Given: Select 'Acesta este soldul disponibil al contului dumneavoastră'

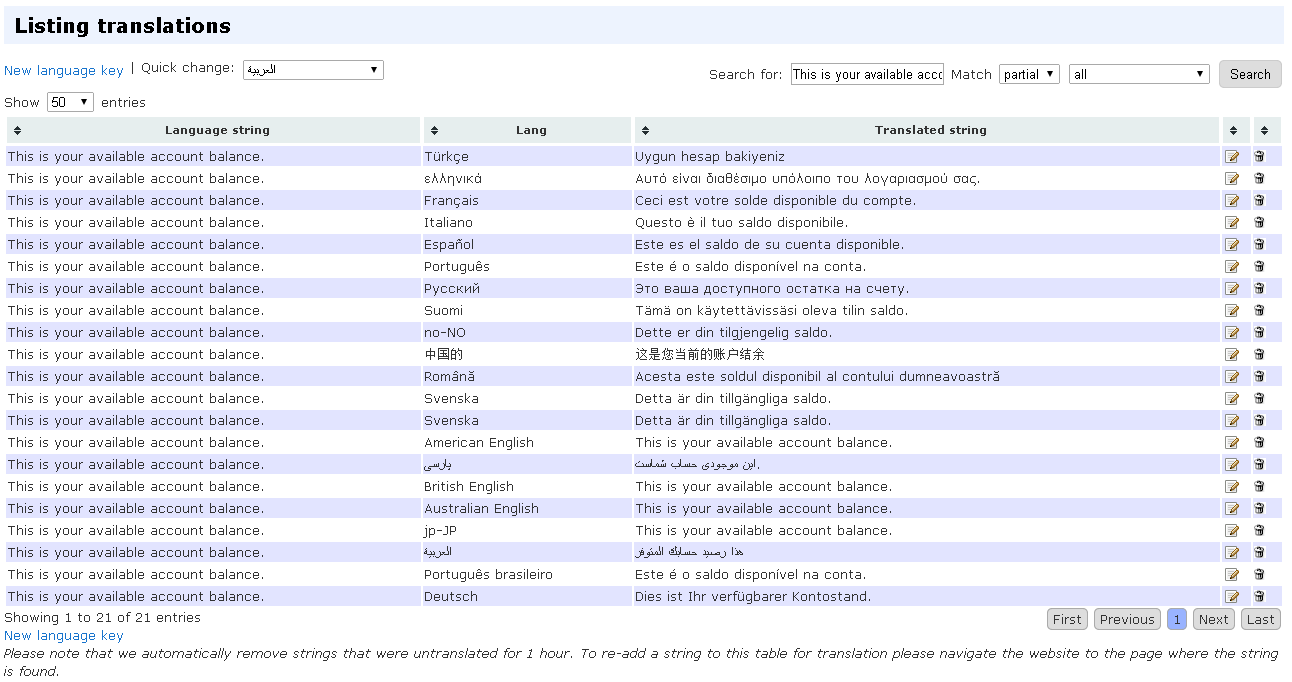Looking at the screenshot, I should pos(817,377).
